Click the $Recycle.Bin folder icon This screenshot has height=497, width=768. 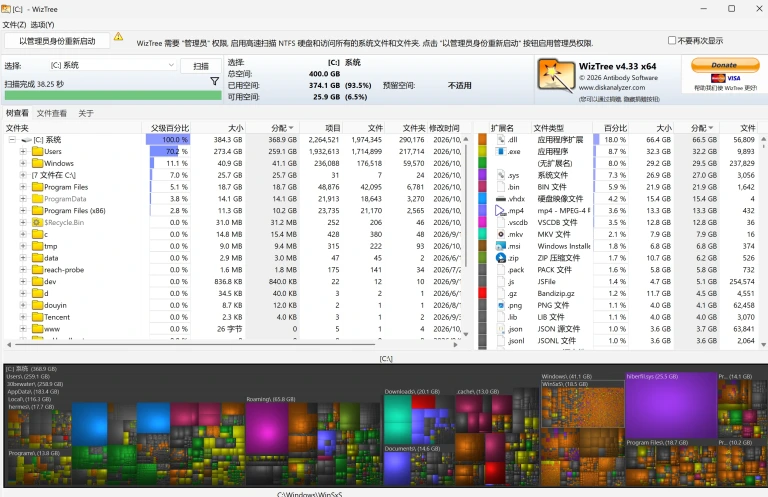click(38, 222)
